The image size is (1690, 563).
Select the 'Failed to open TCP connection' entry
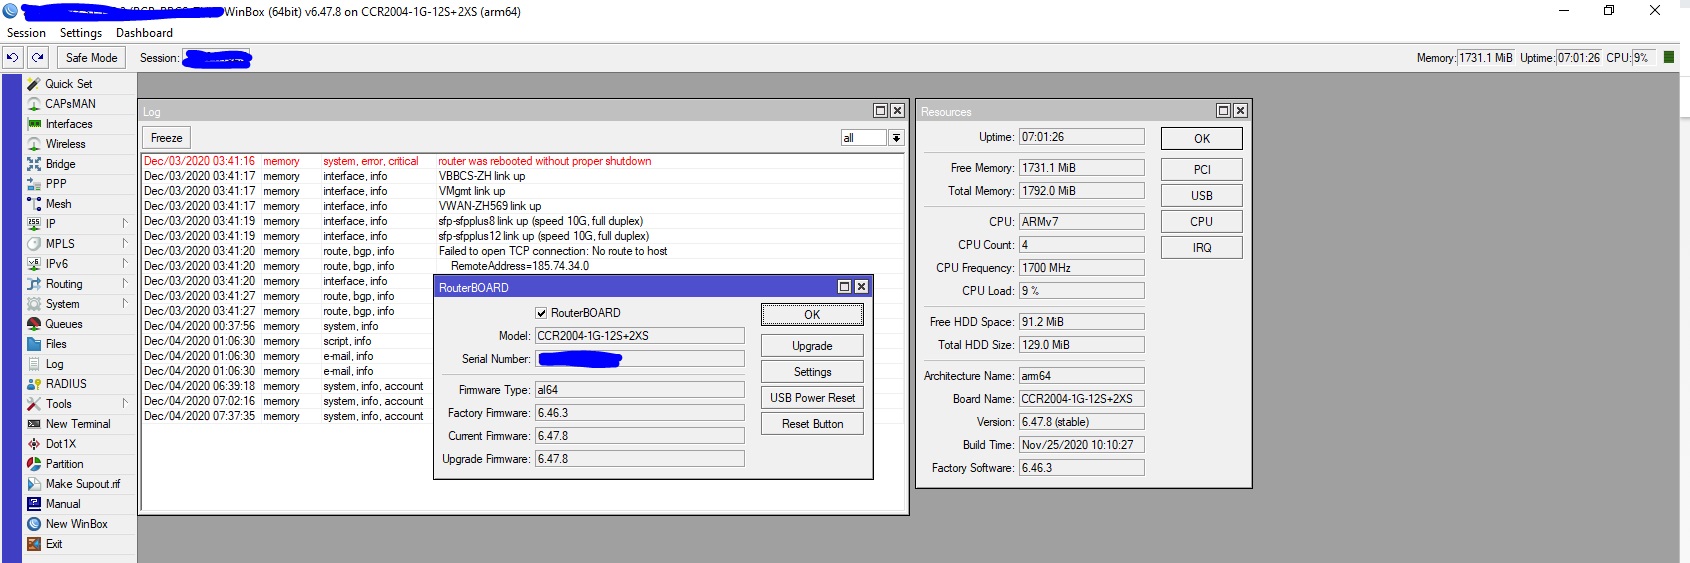(523, 251)
